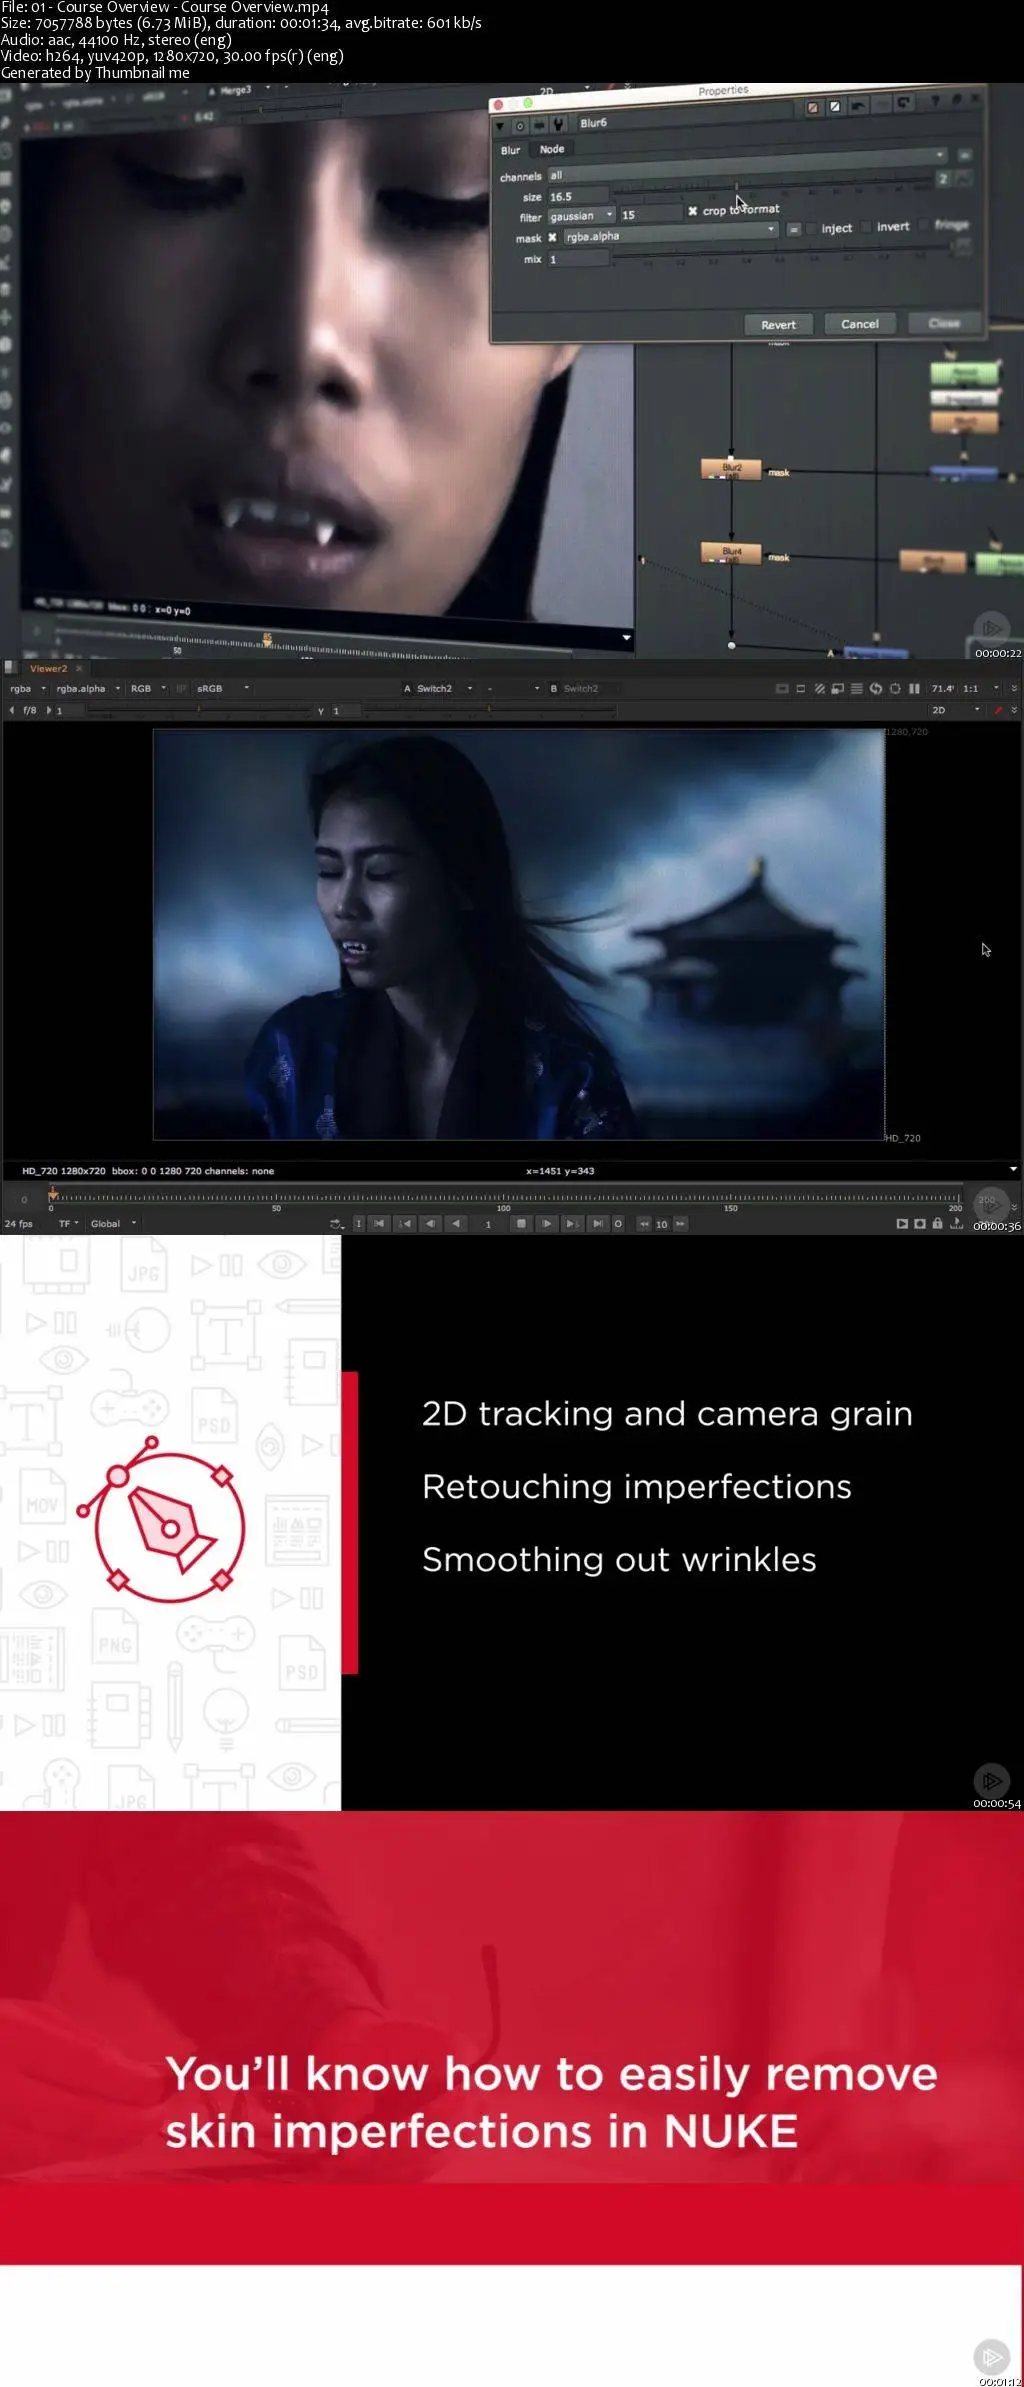Open the rgba channel layer dropdown in viewer
Screen dimensions: 1024x2387
28,688
